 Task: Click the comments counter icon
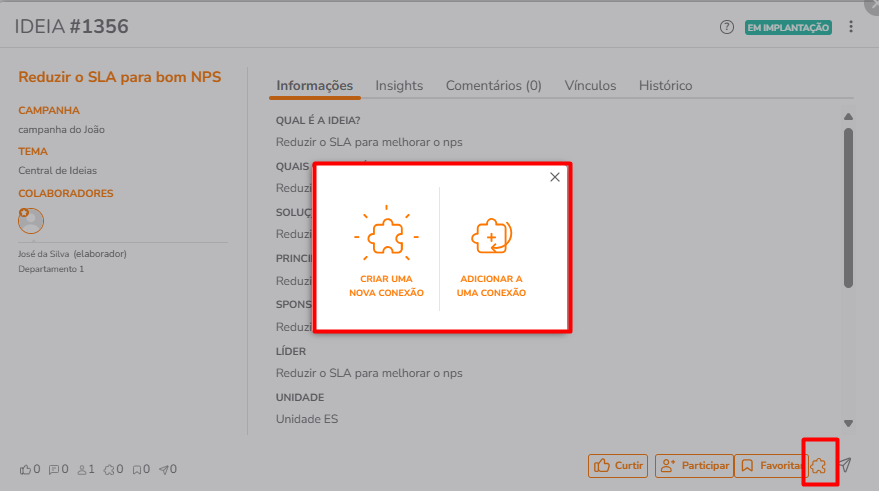54,470
